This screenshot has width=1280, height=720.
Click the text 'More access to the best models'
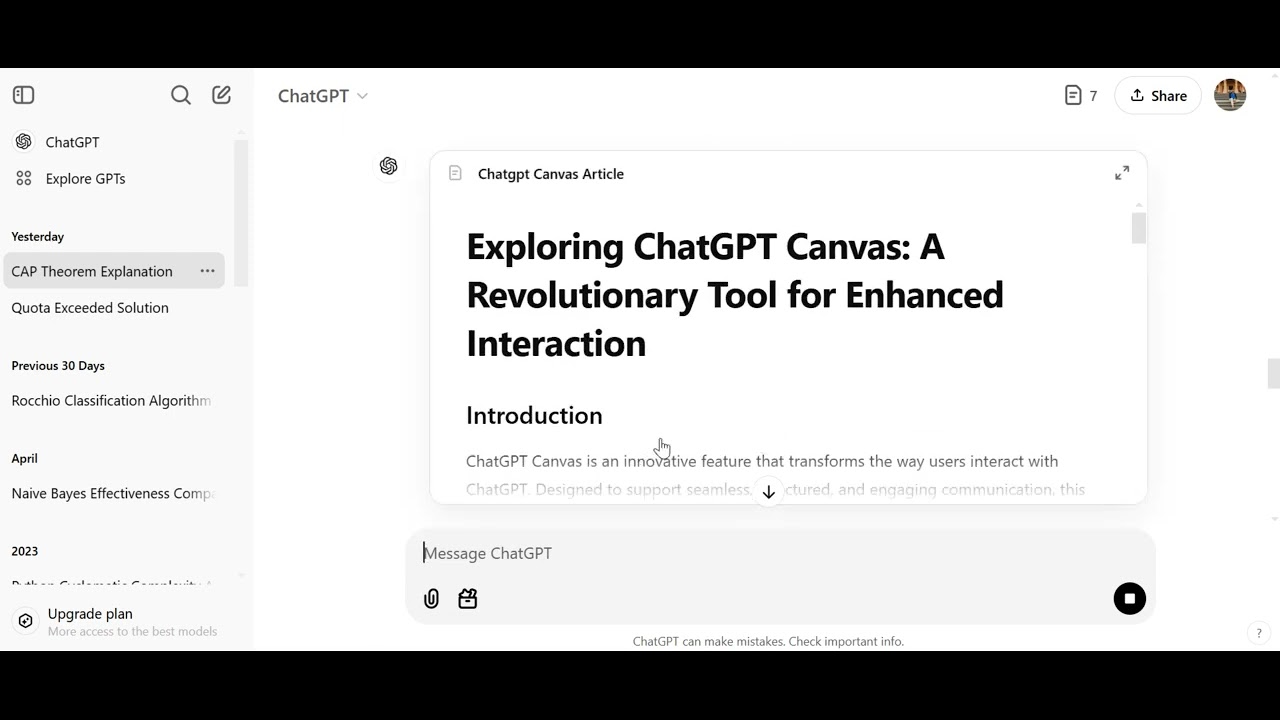tap(132, 632)
